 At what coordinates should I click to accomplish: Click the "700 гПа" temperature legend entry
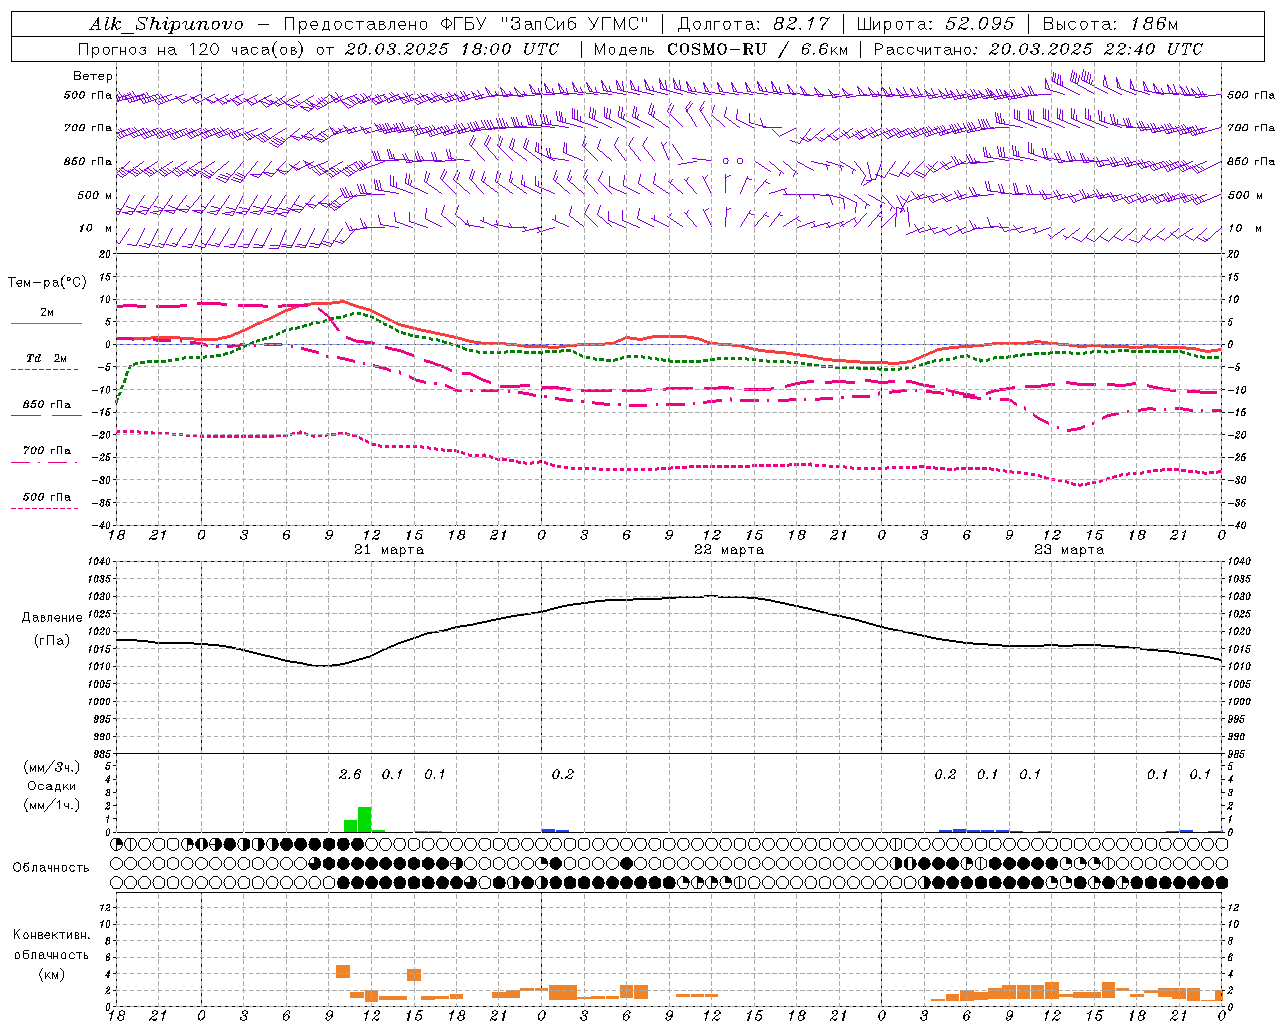(x=47, y=451)
